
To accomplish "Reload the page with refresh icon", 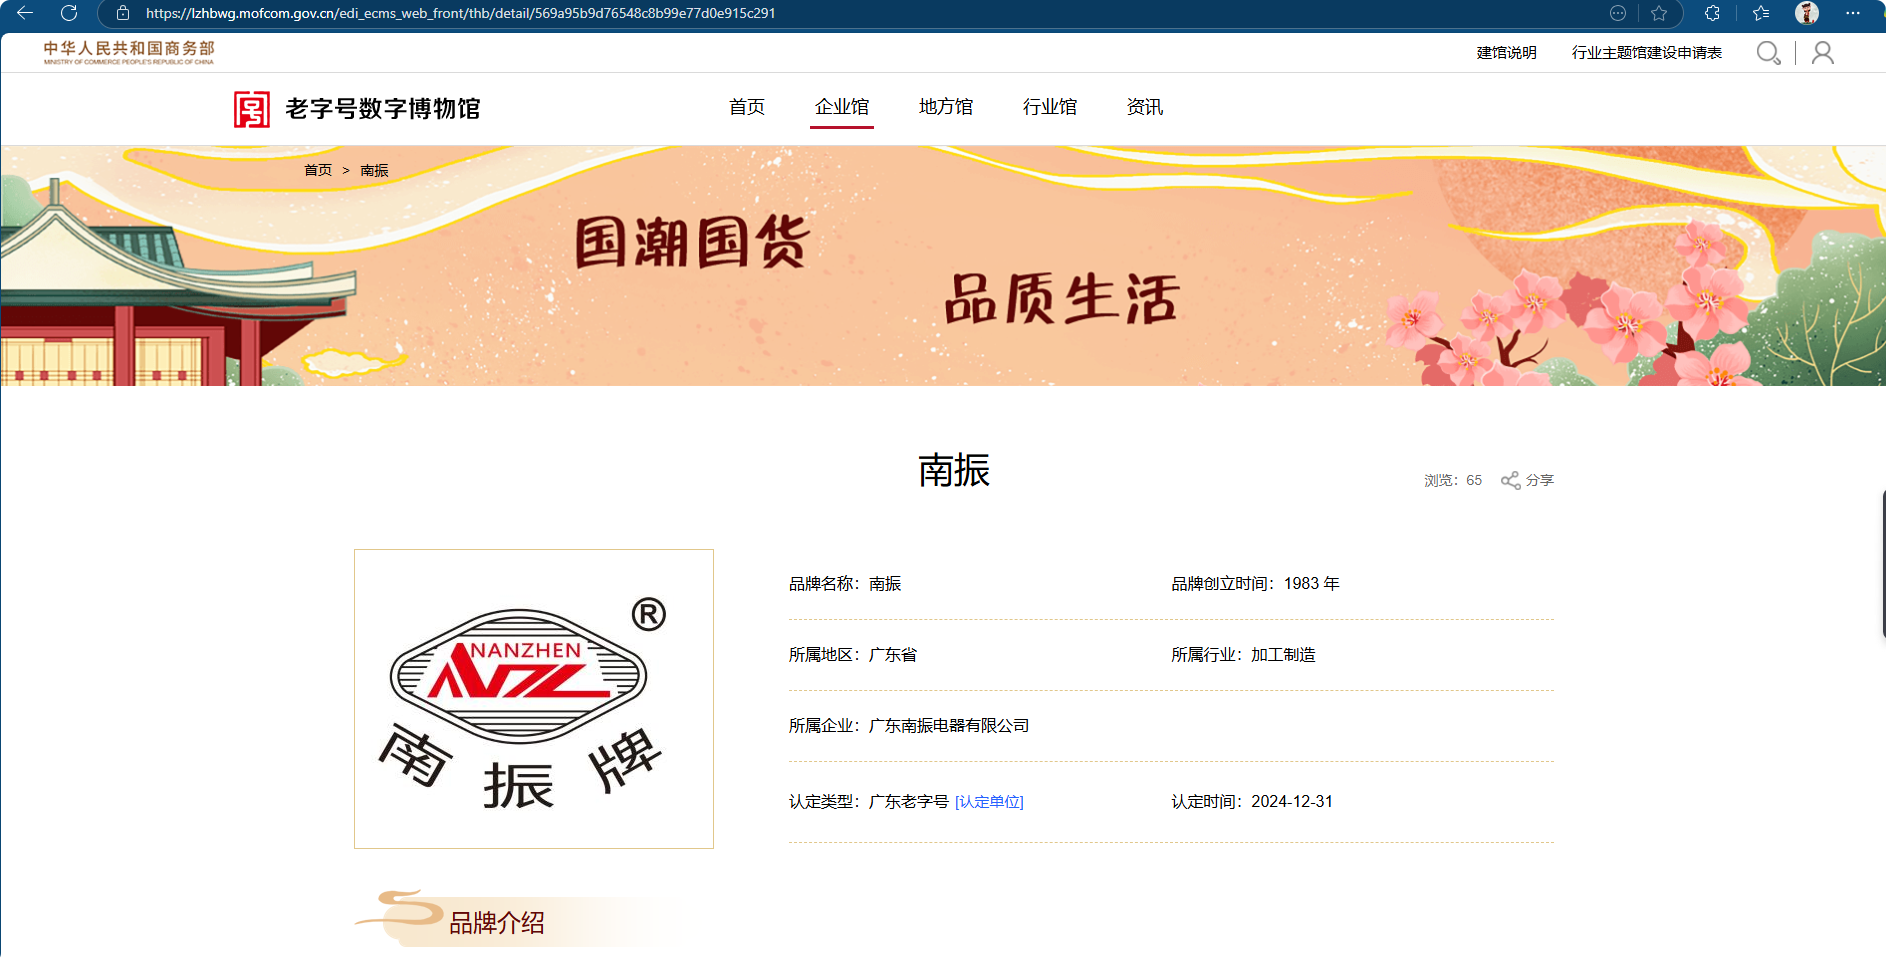I will [69, 13].
